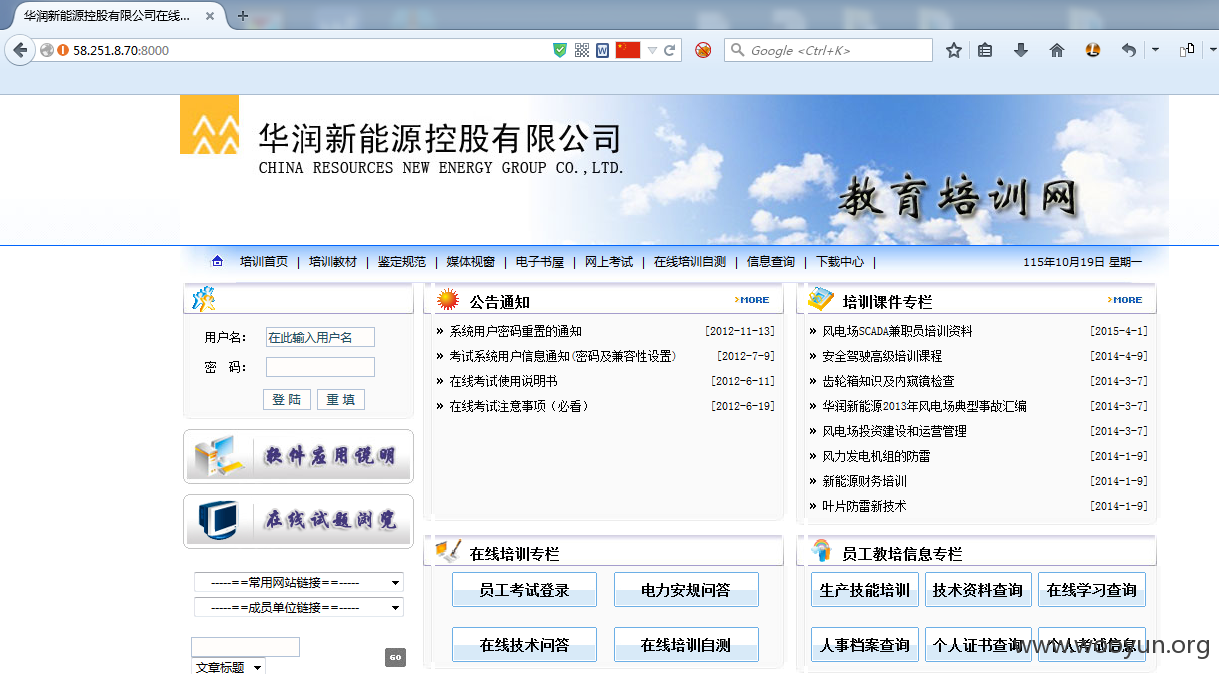Click the icon beside 在线培训专栏 heading

(x=448, y=551)
